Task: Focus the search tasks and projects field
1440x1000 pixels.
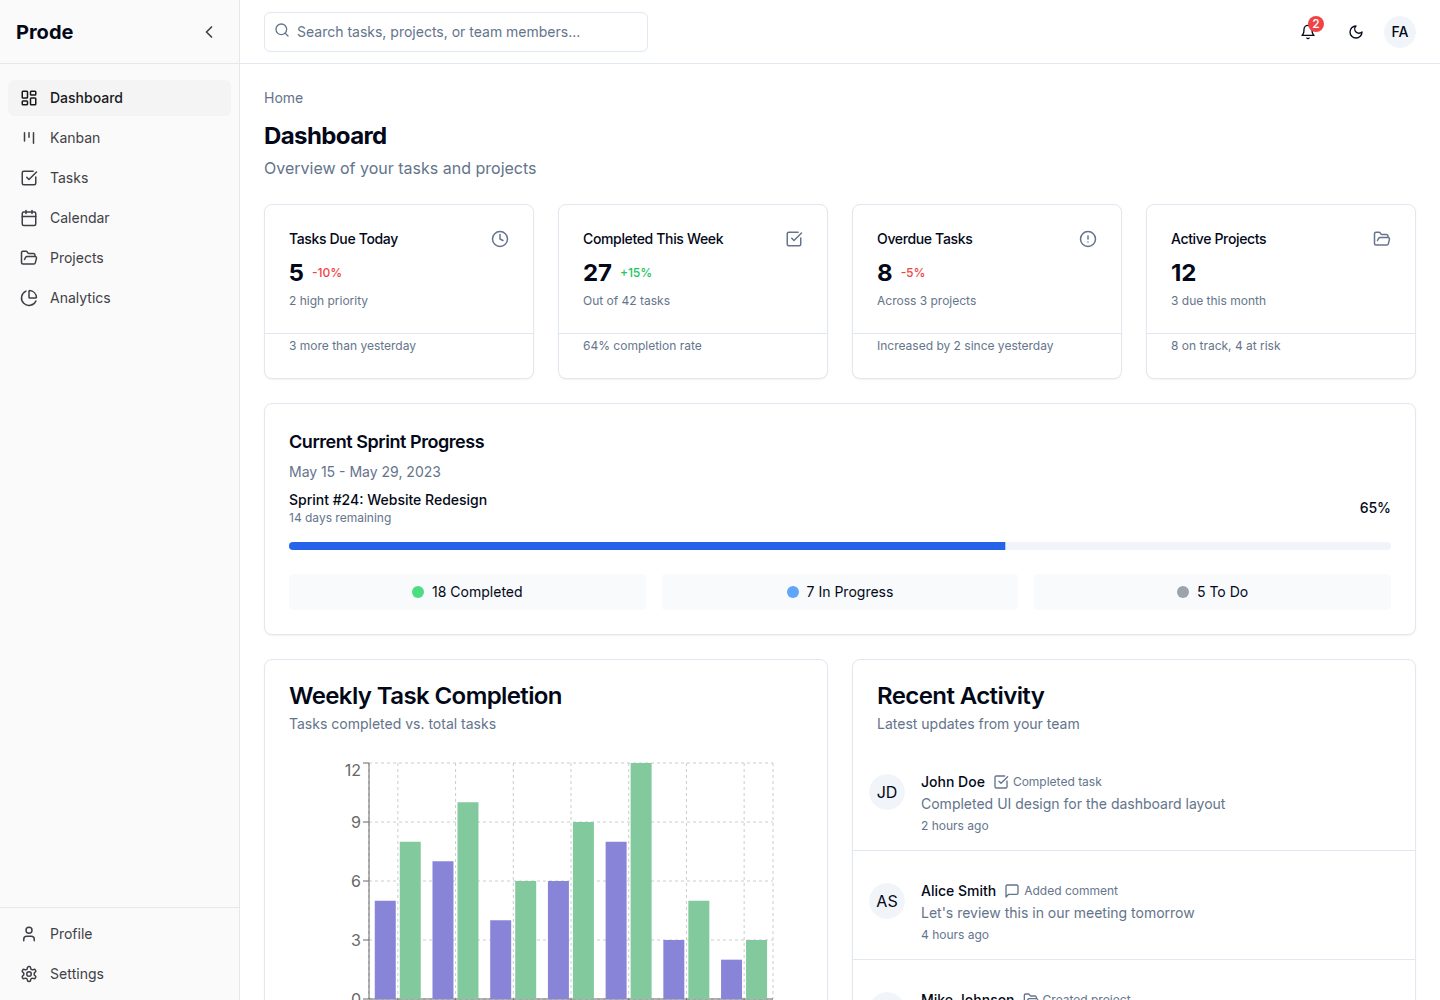Action: [456, 32]
